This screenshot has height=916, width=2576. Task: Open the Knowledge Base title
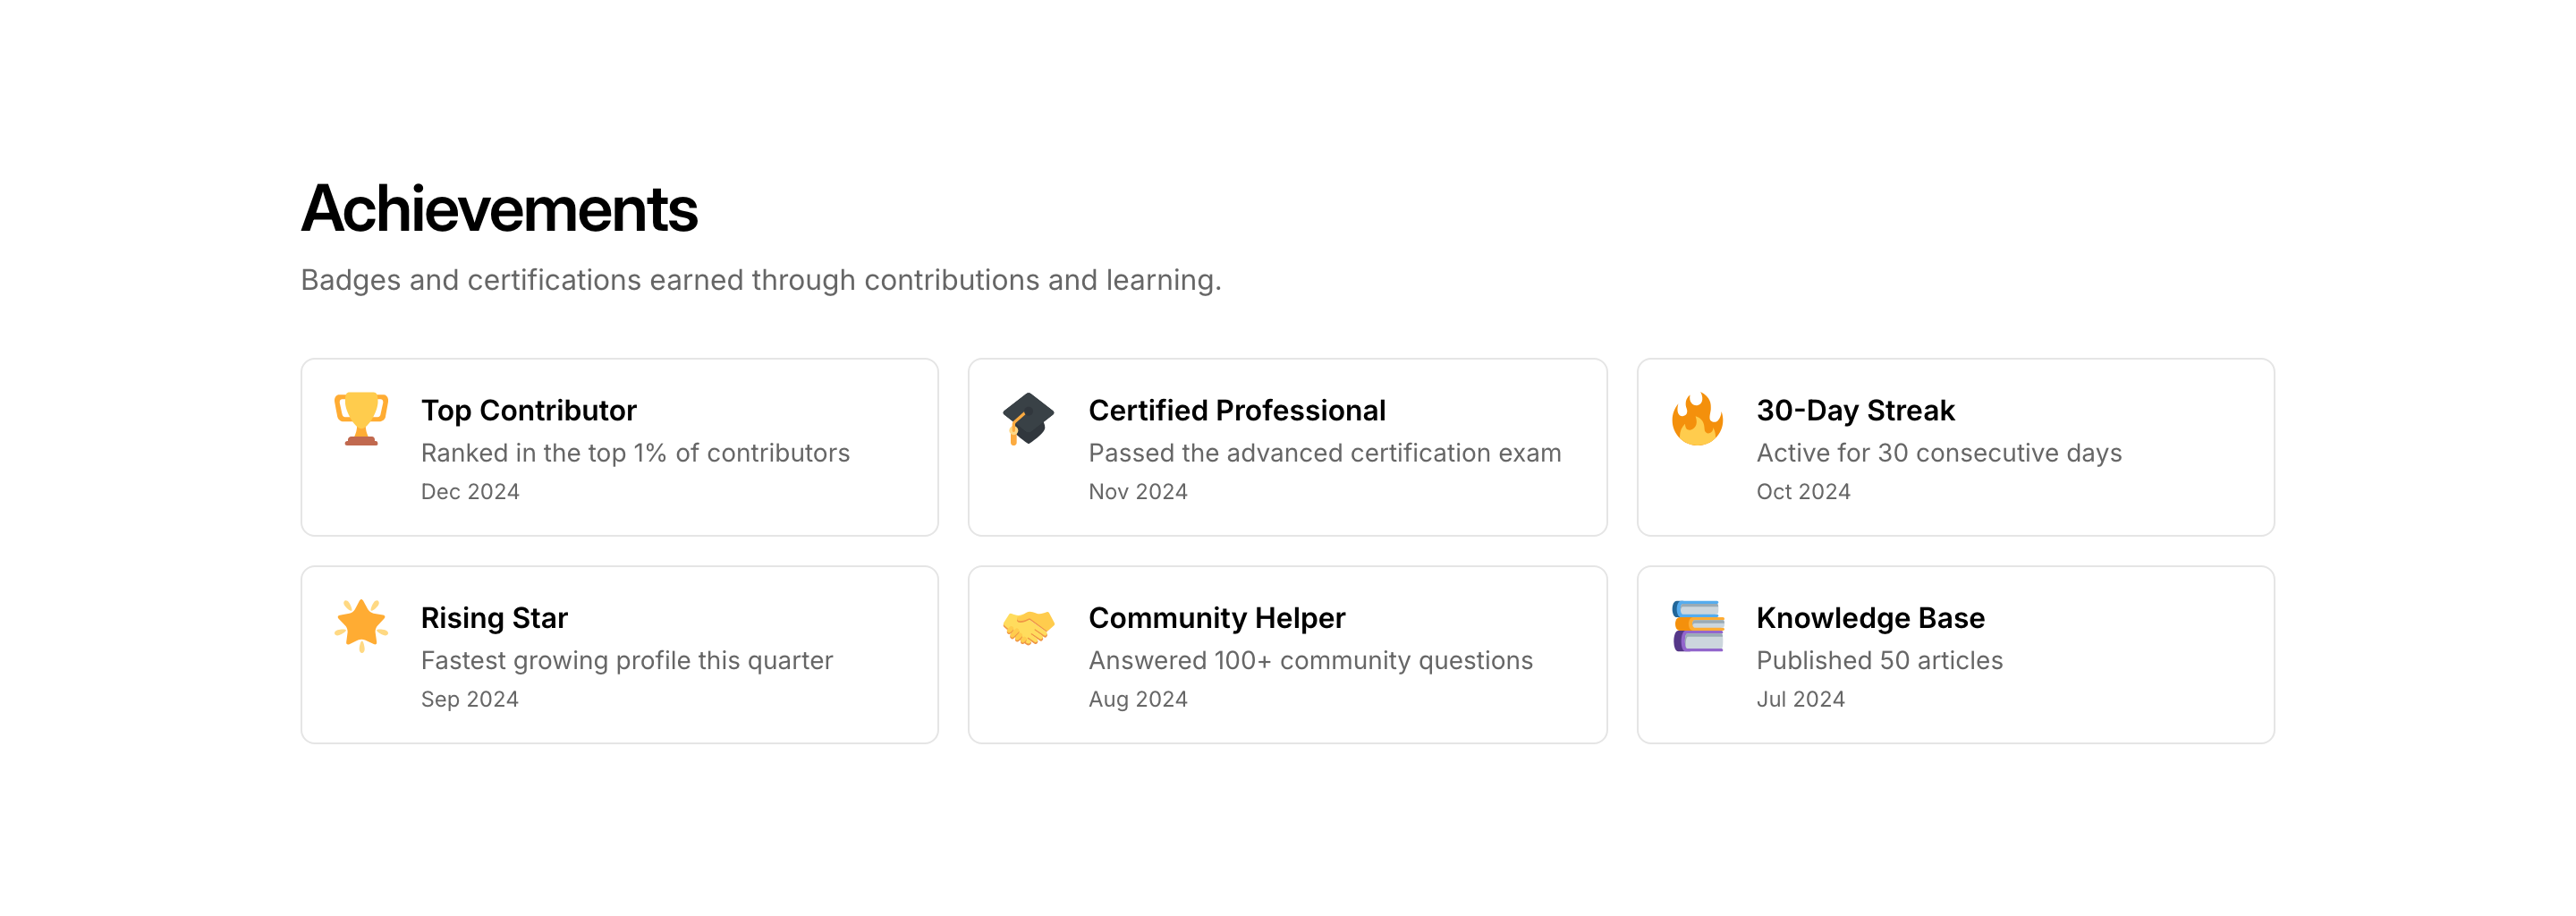[x=1870, y=618]
